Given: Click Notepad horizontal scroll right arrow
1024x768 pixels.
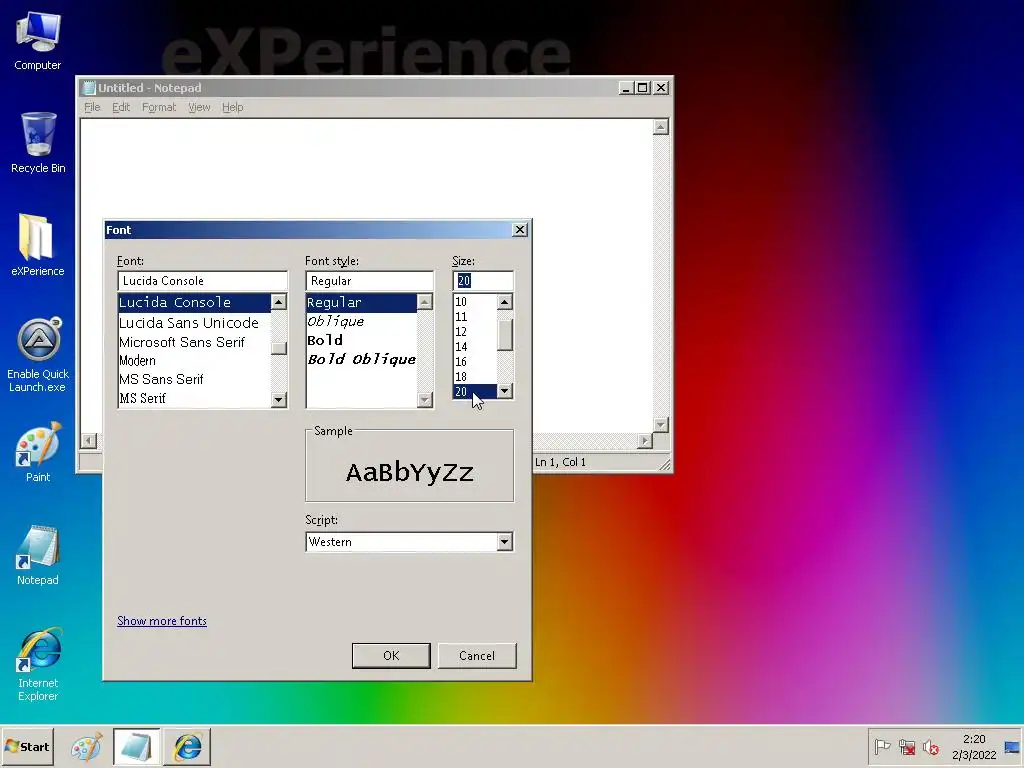Looking at the screenshot, I should click(x=645, y=441).
